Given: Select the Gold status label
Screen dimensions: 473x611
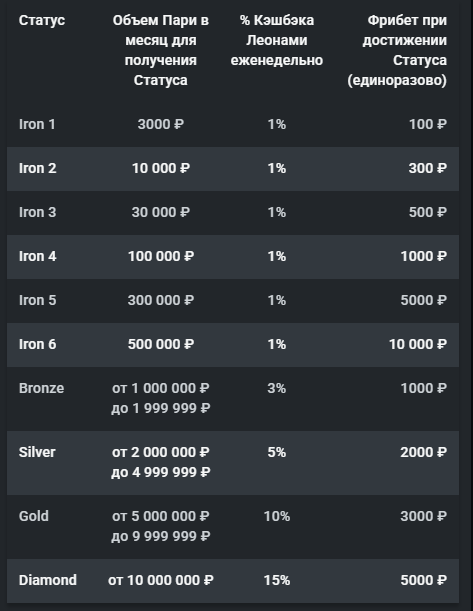Looking at the screenshot, I should [x=34, y=516].
